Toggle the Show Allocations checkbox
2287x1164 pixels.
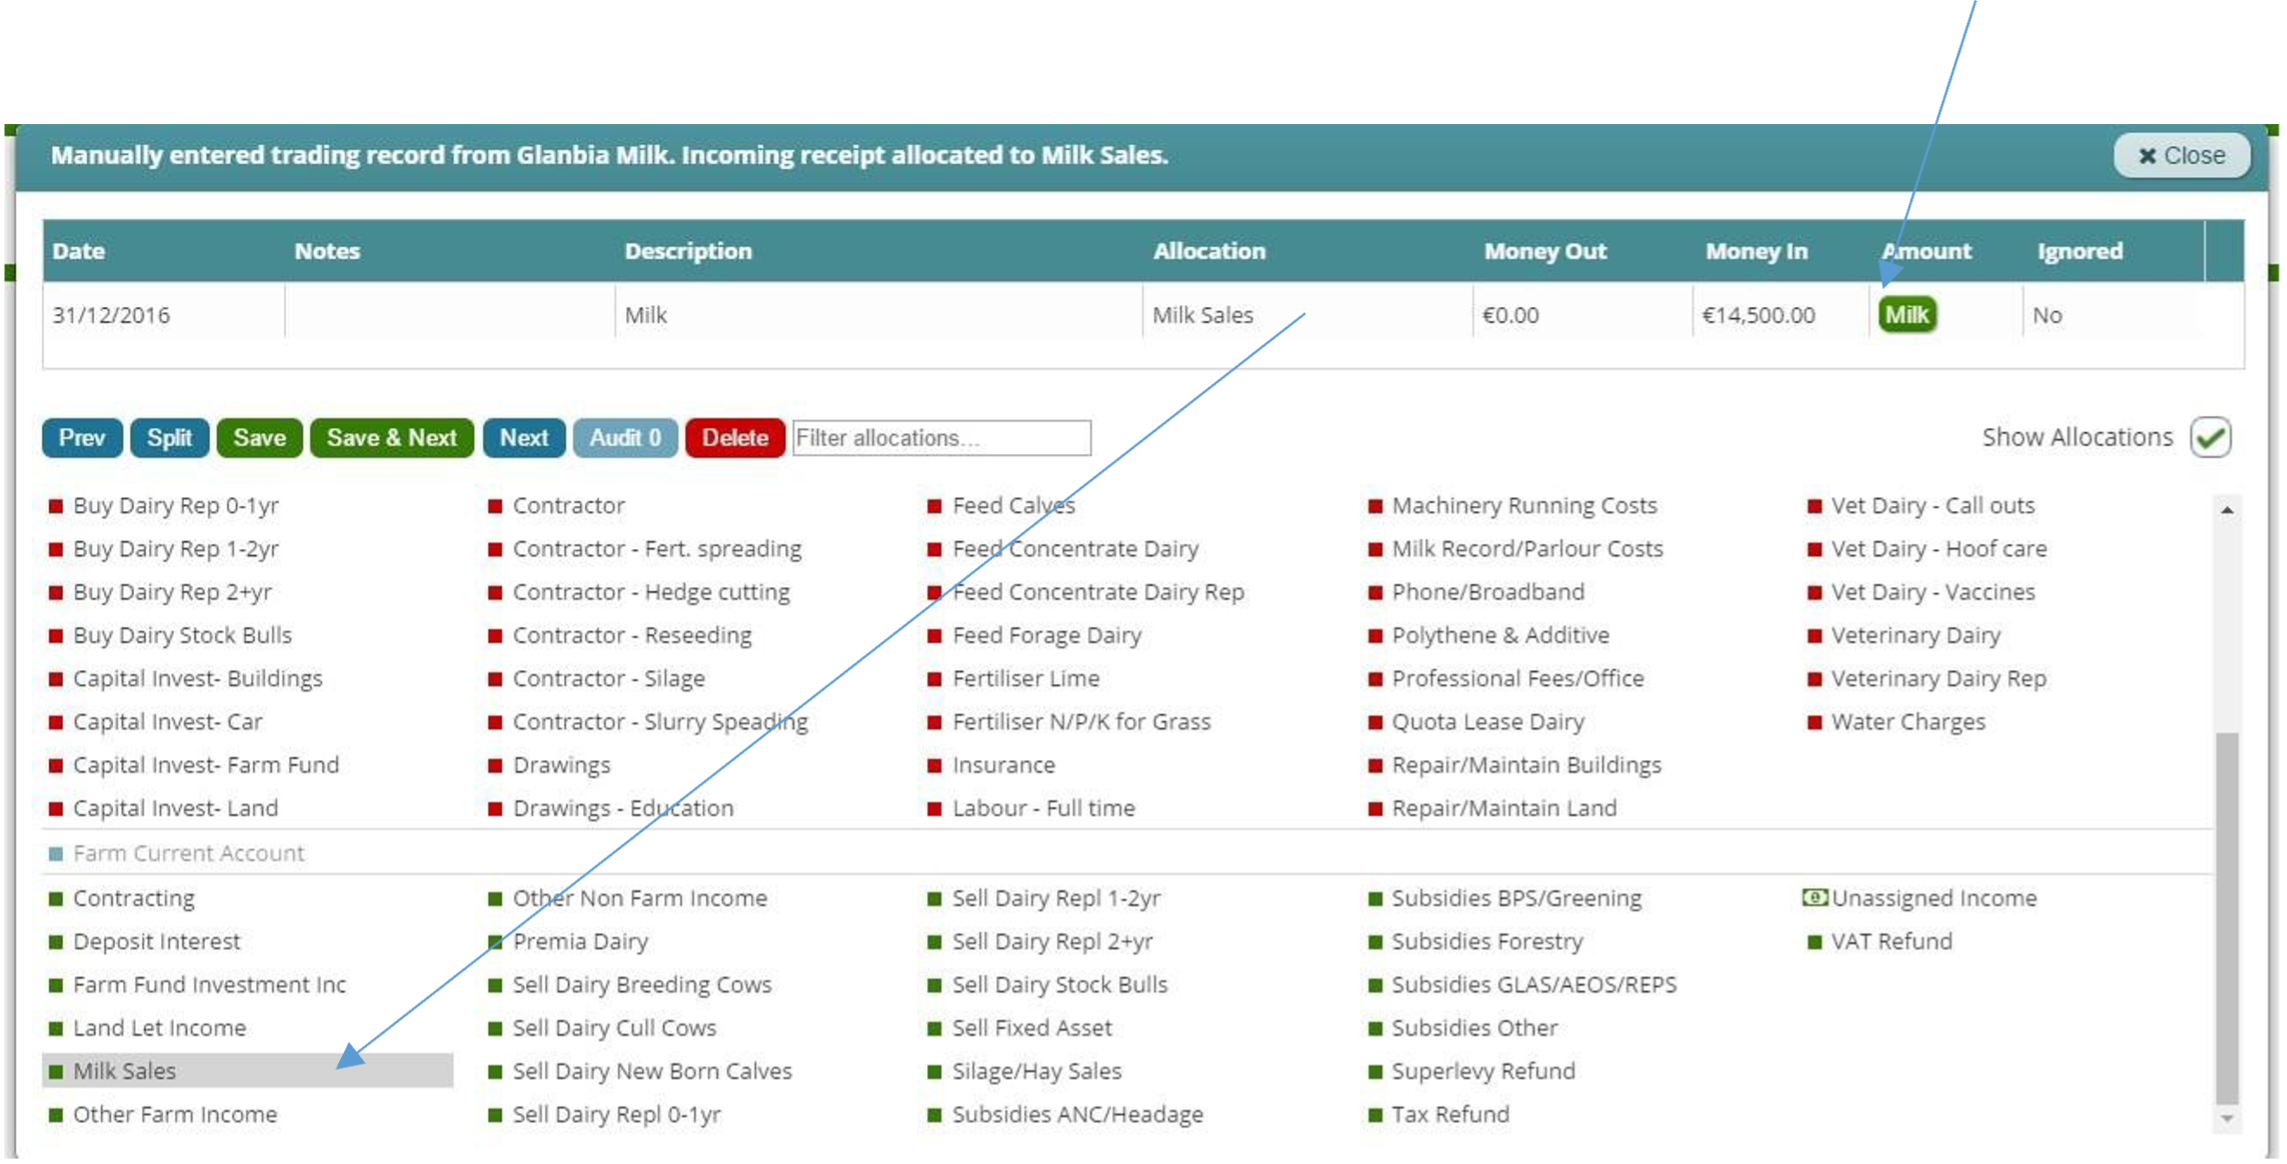(2210, 438)
